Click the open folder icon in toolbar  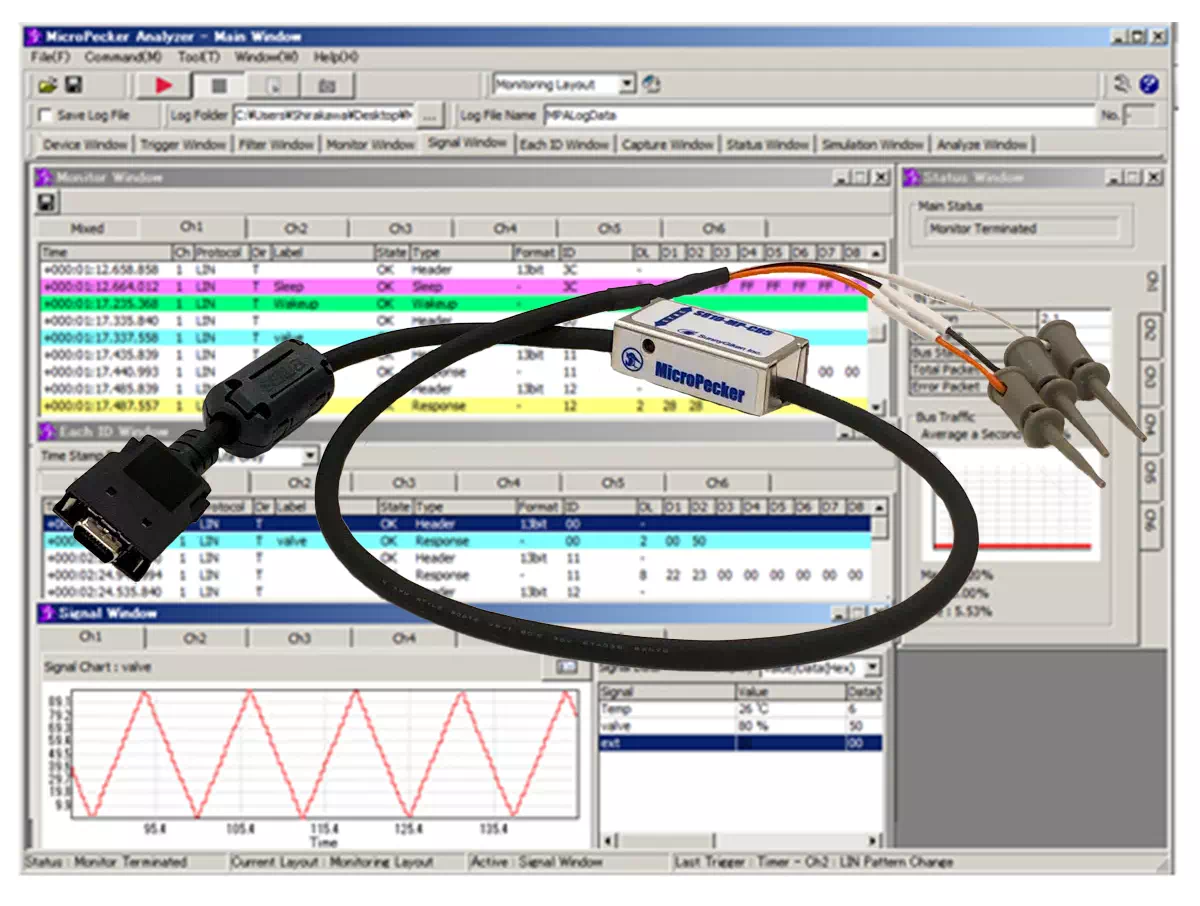48,85
